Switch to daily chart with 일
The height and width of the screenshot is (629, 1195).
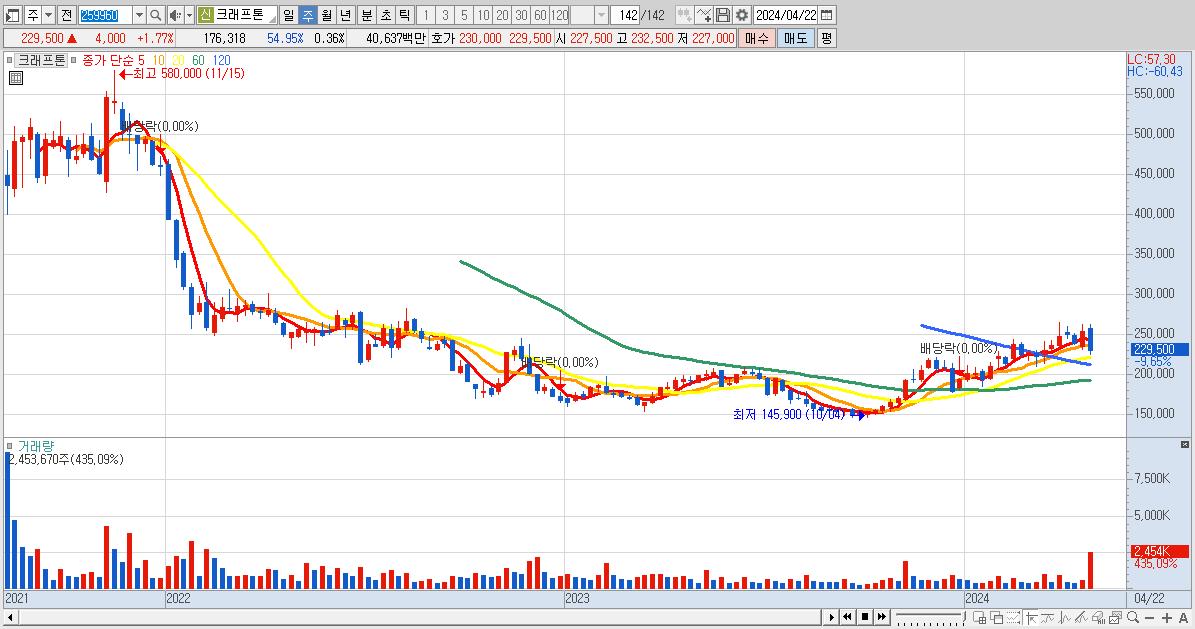(288, 15)
